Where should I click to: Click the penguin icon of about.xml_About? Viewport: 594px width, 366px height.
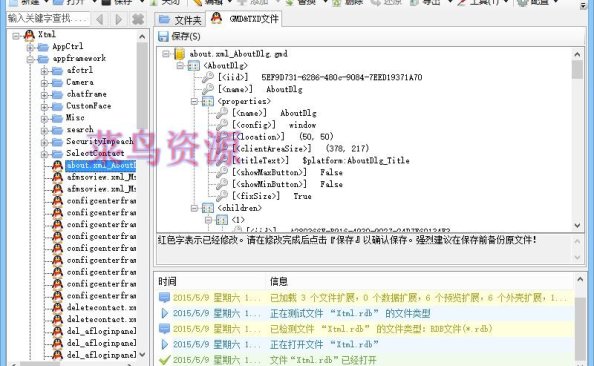click(57, 165)
